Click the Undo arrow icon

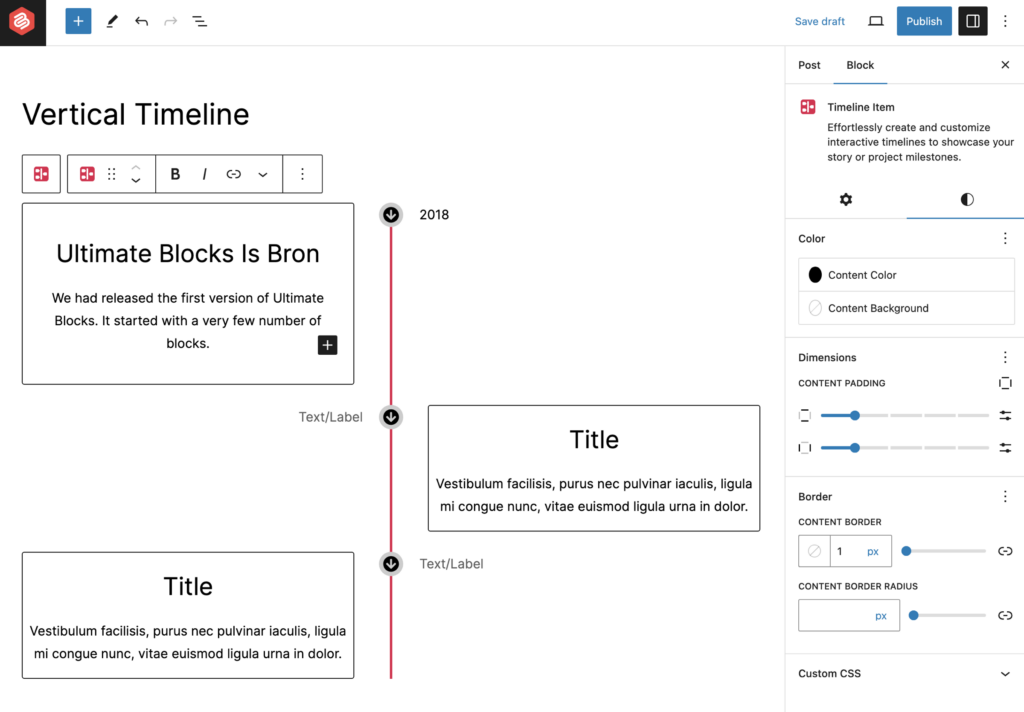140,21
